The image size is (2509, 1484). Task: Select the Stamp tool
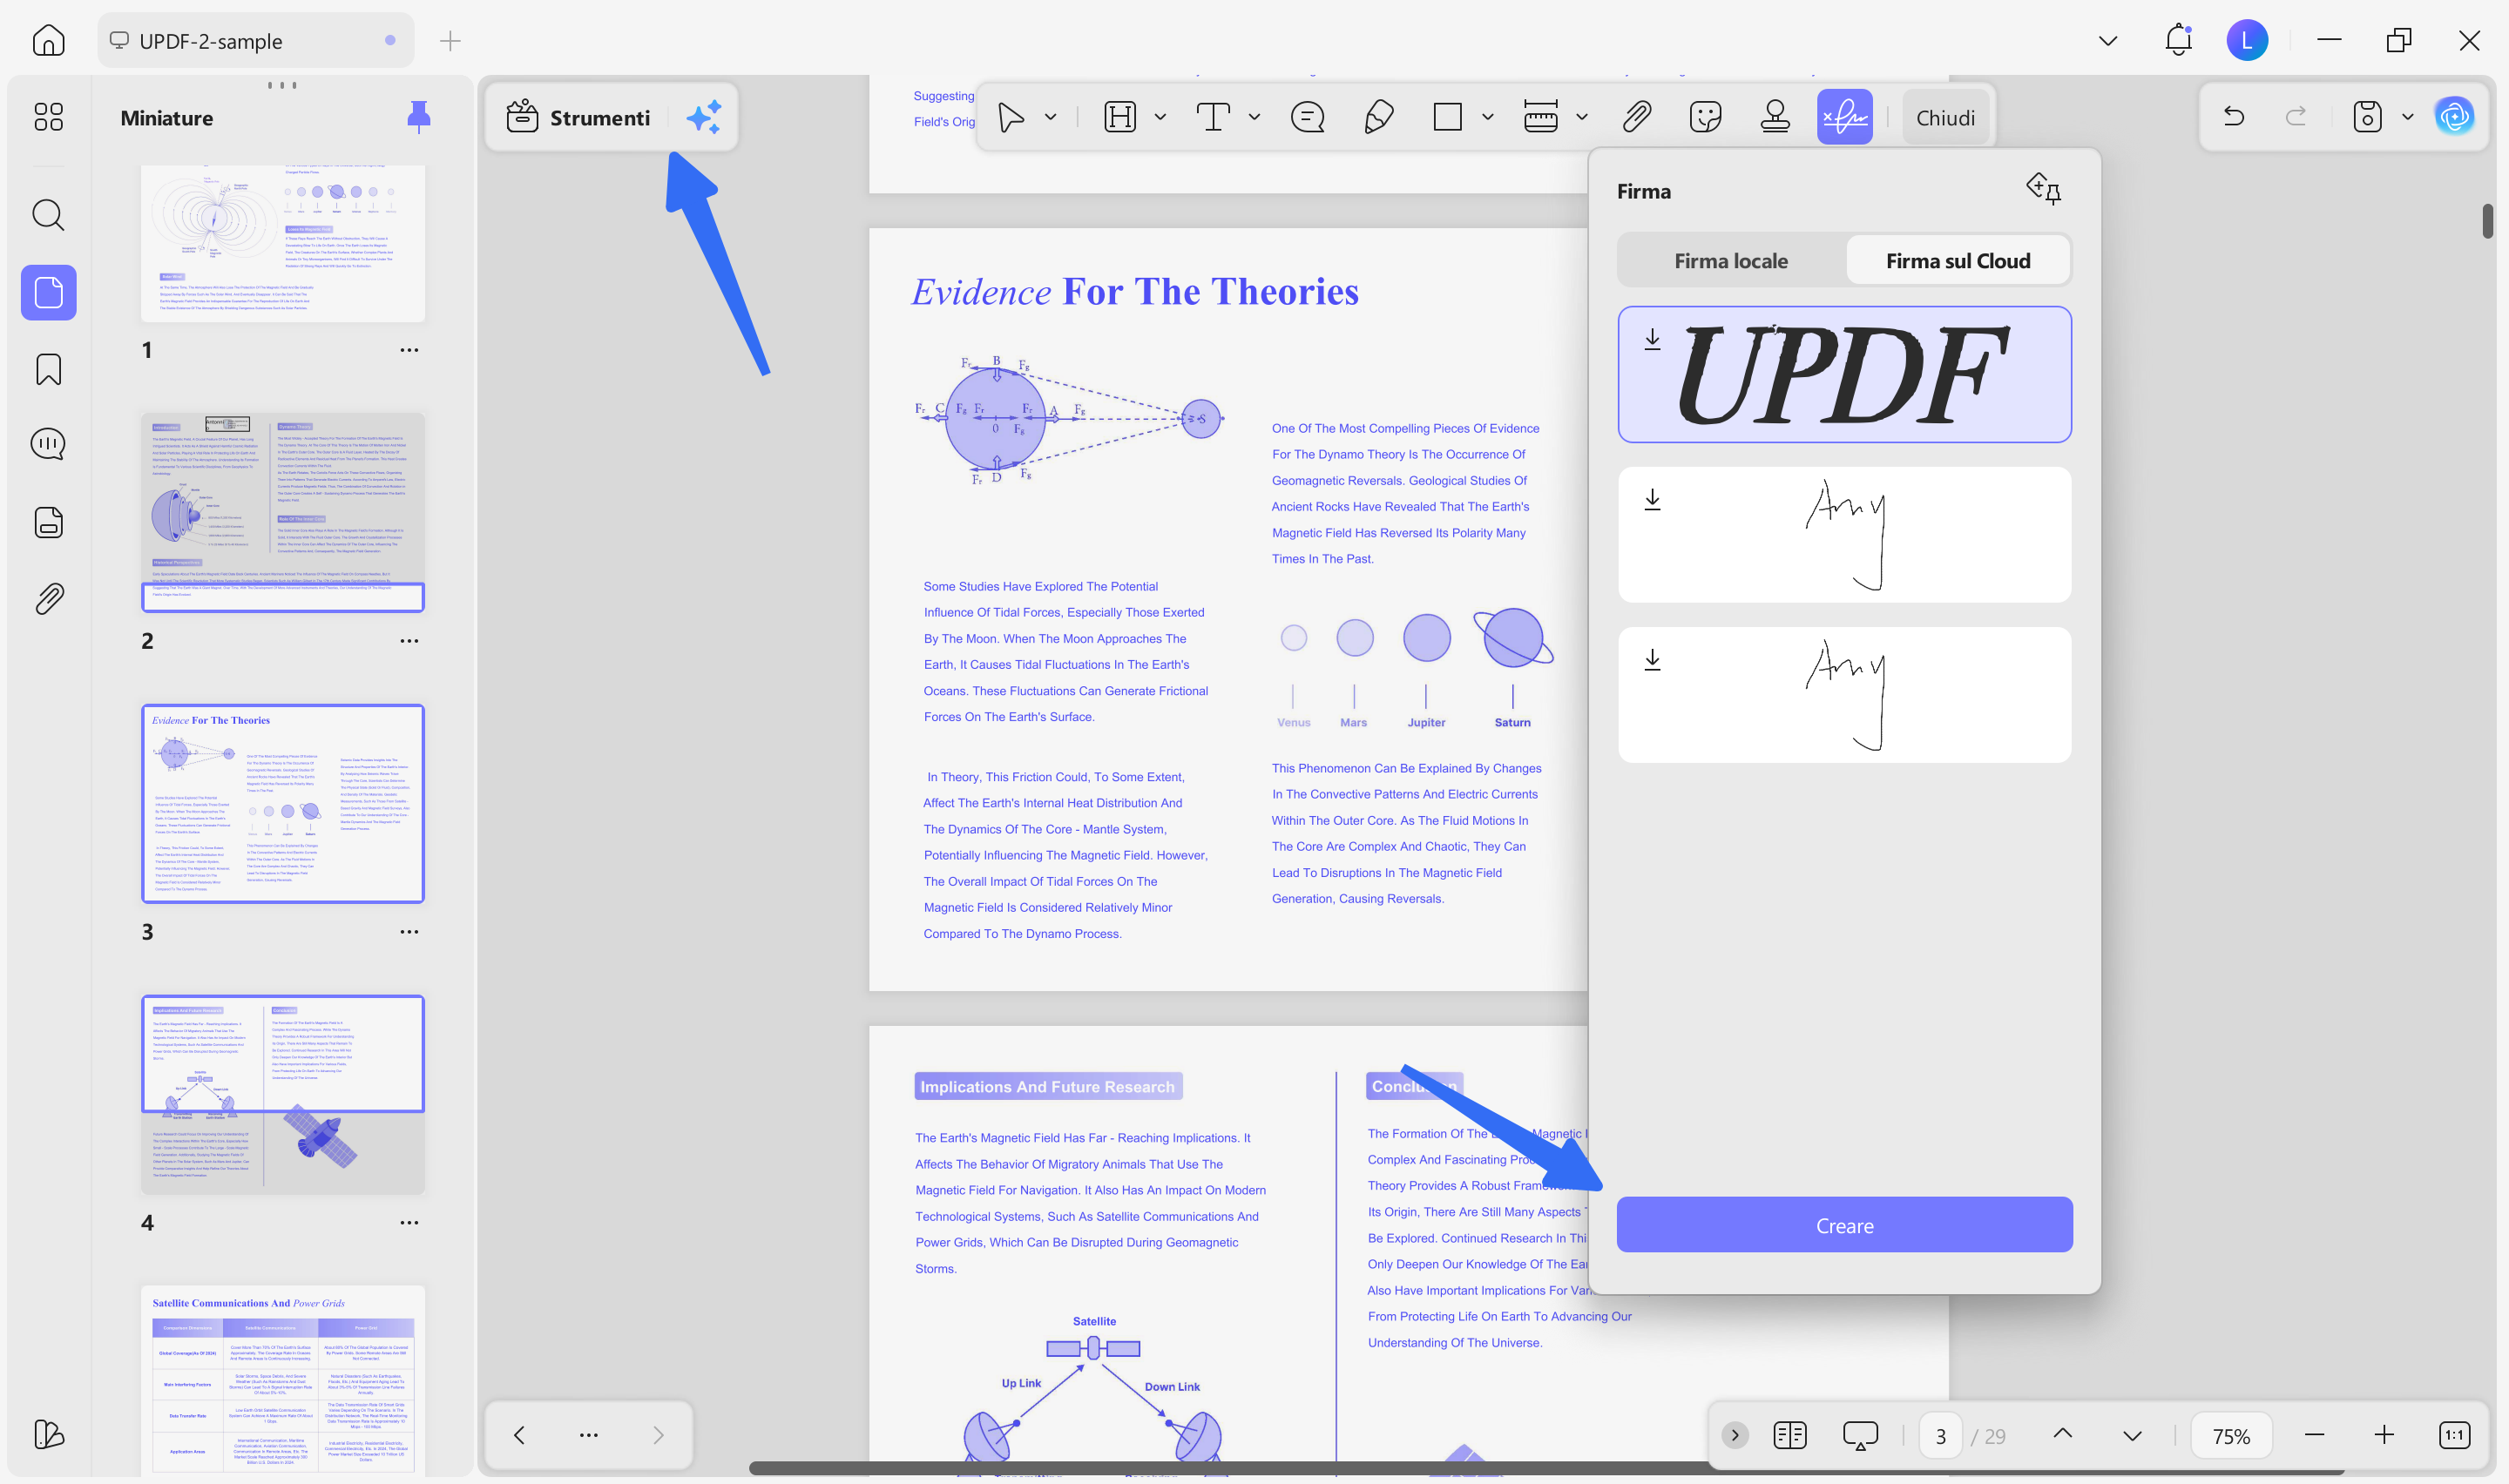(1775, 117)
